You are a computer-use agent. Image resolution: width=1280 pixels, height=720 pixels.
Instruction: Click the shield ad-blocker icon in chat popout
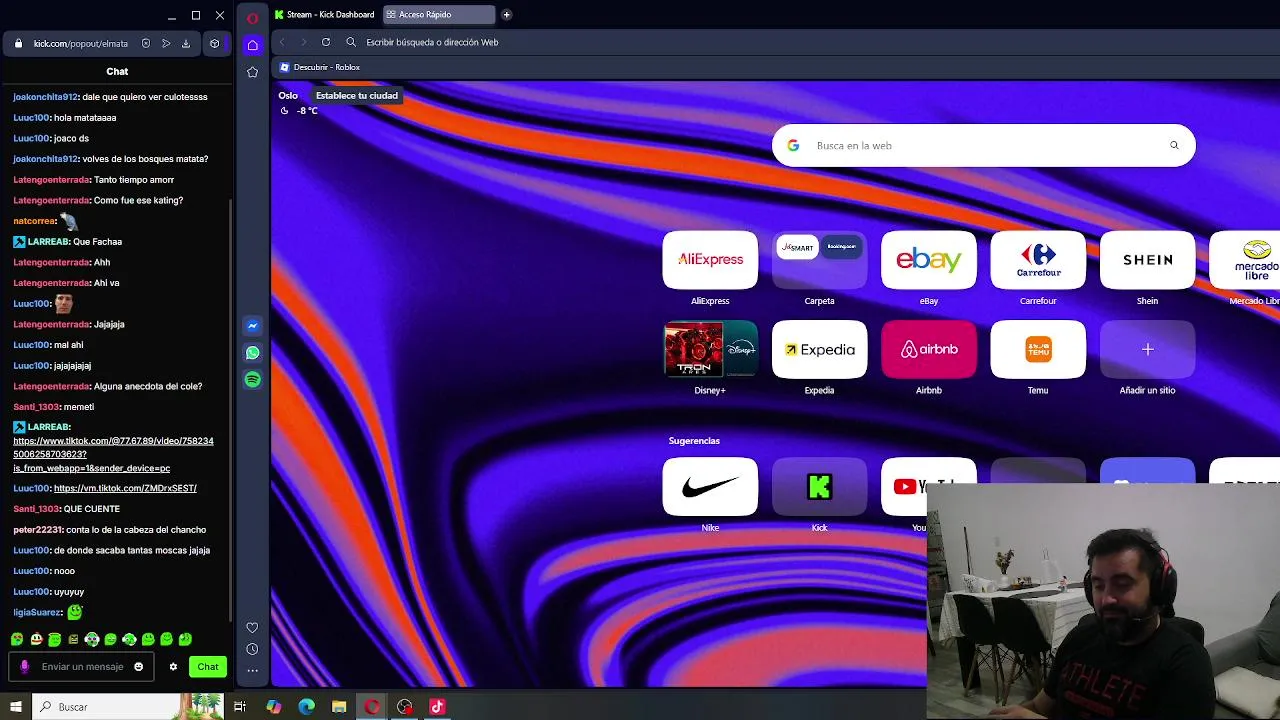coord(146,44)
